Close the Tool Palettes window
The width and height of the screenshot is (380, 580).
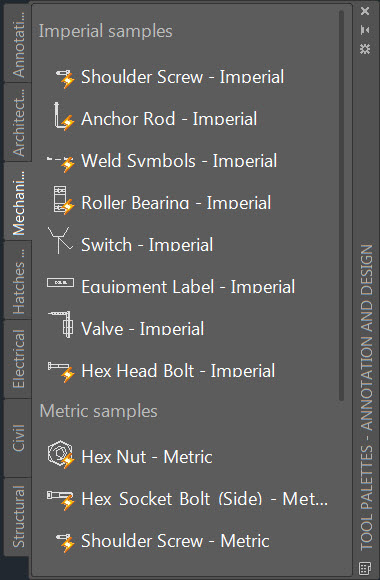click(365, 11)
